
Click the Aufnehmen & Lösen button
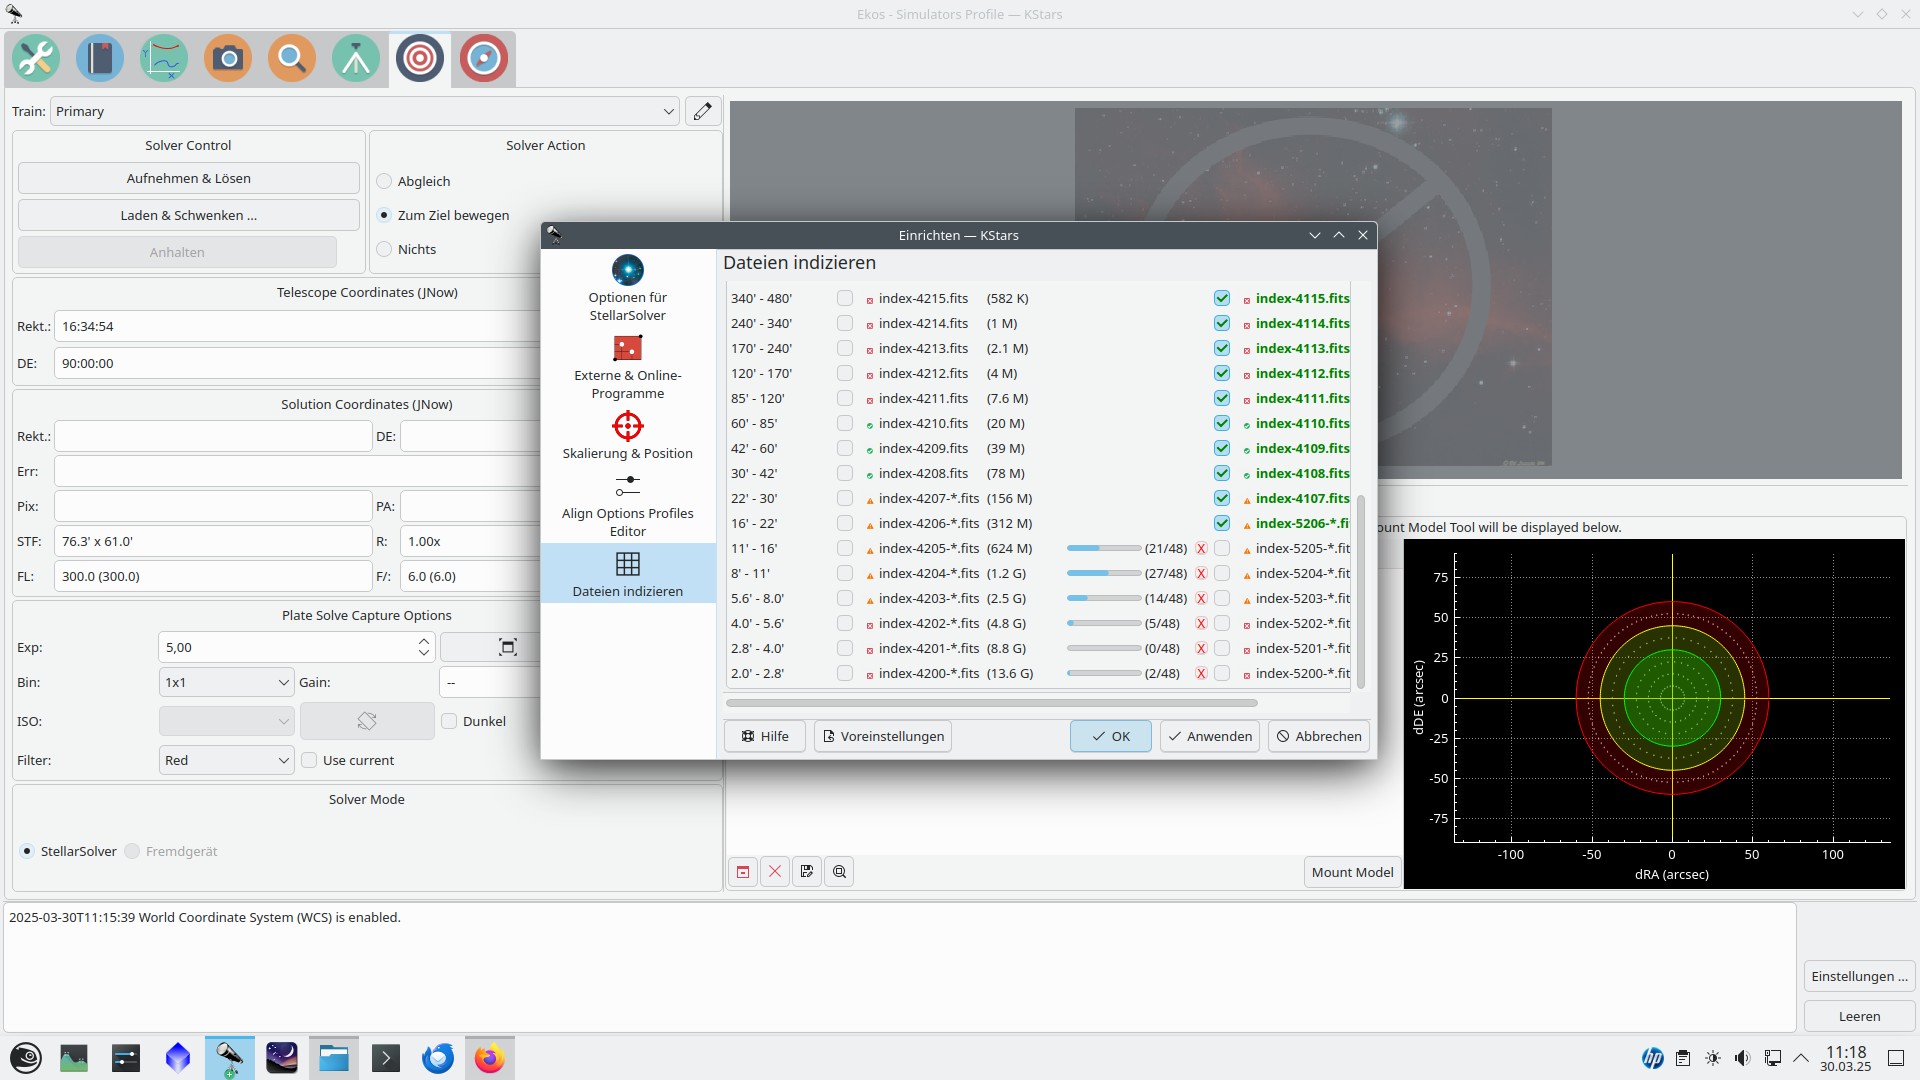(189, 178)
